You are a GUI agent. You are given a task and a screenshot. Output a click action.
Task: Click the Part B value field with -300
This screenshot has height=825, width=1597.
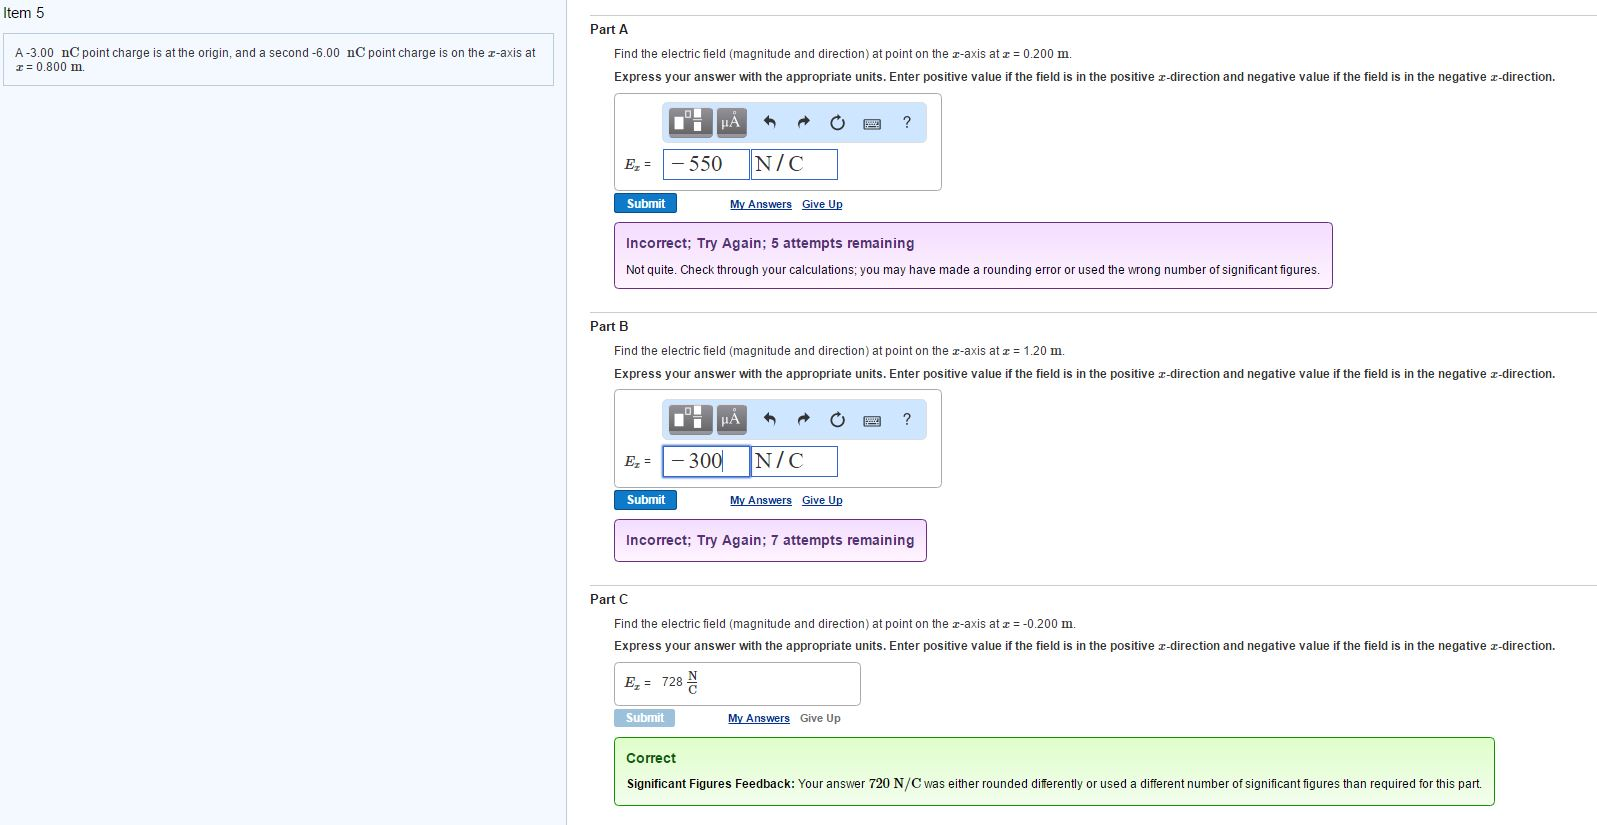[706, 461]
